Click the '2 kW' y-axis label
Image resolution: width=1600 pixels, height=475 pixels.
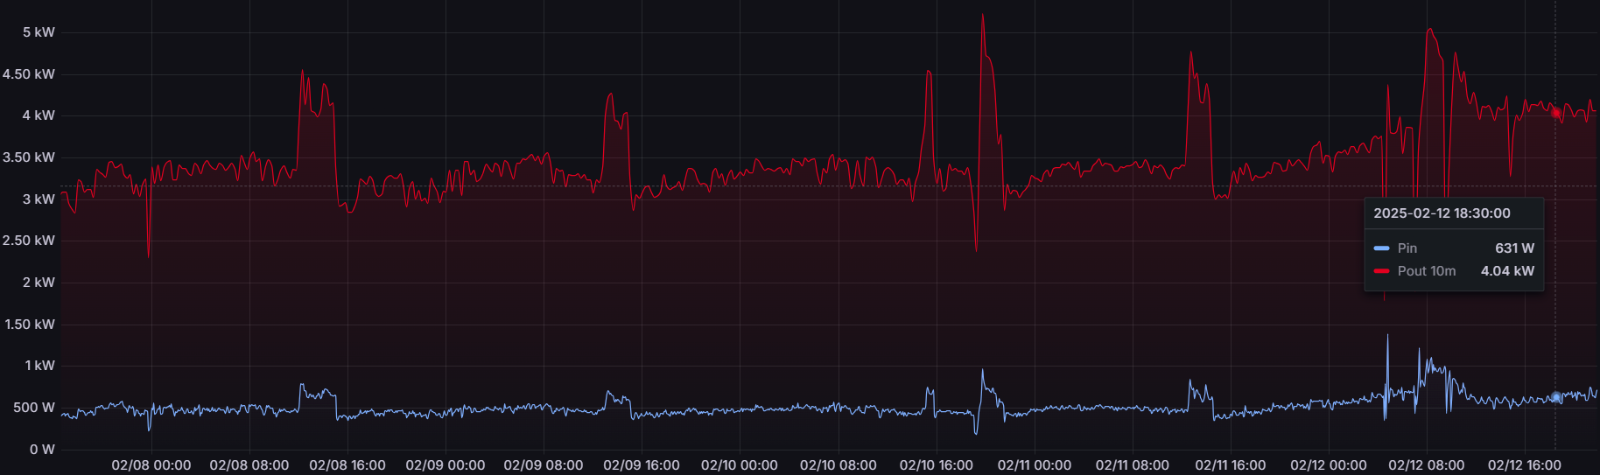(39, 282)
